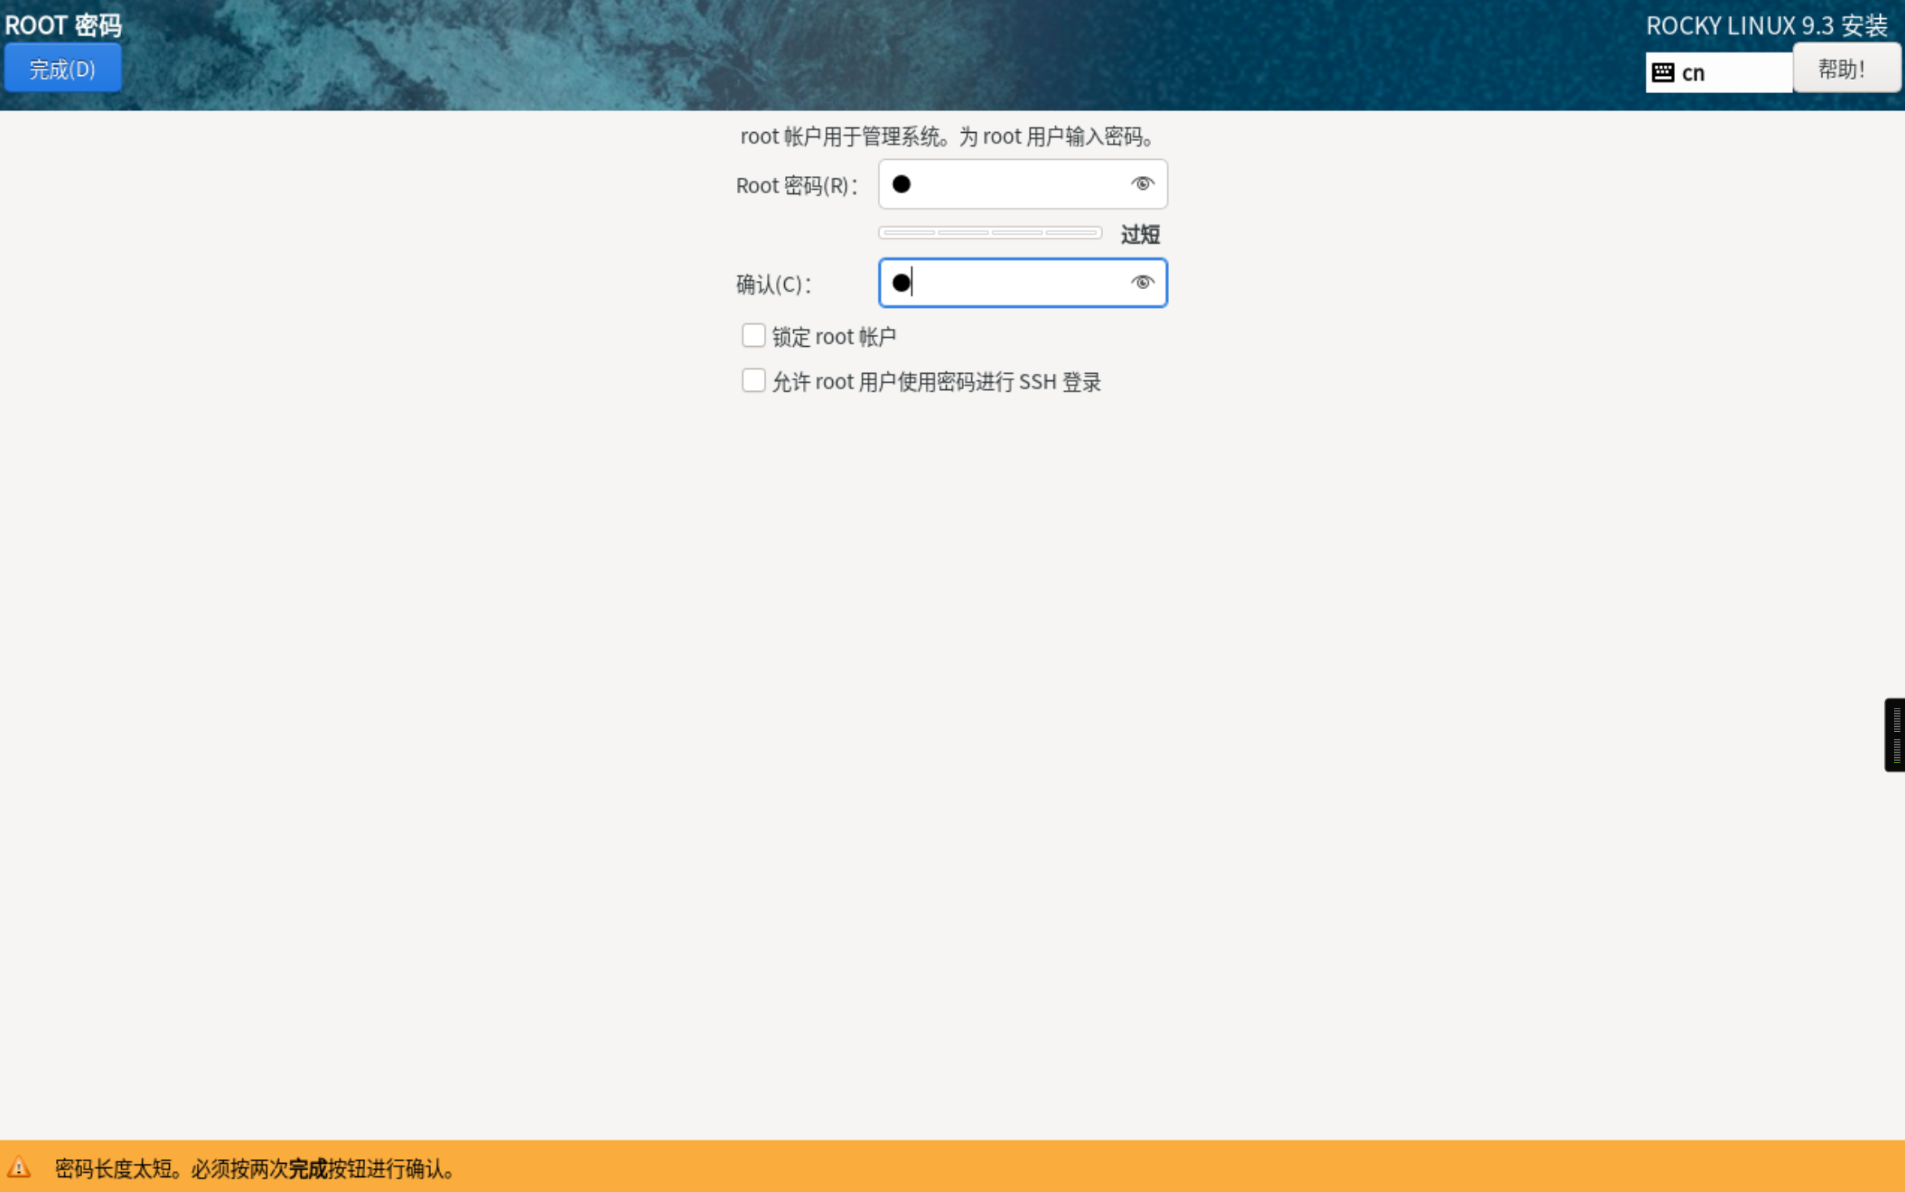The image size is (1905, 1192).
Task: Click the Root 密码(R) label
Action: (x=797, y=186)
